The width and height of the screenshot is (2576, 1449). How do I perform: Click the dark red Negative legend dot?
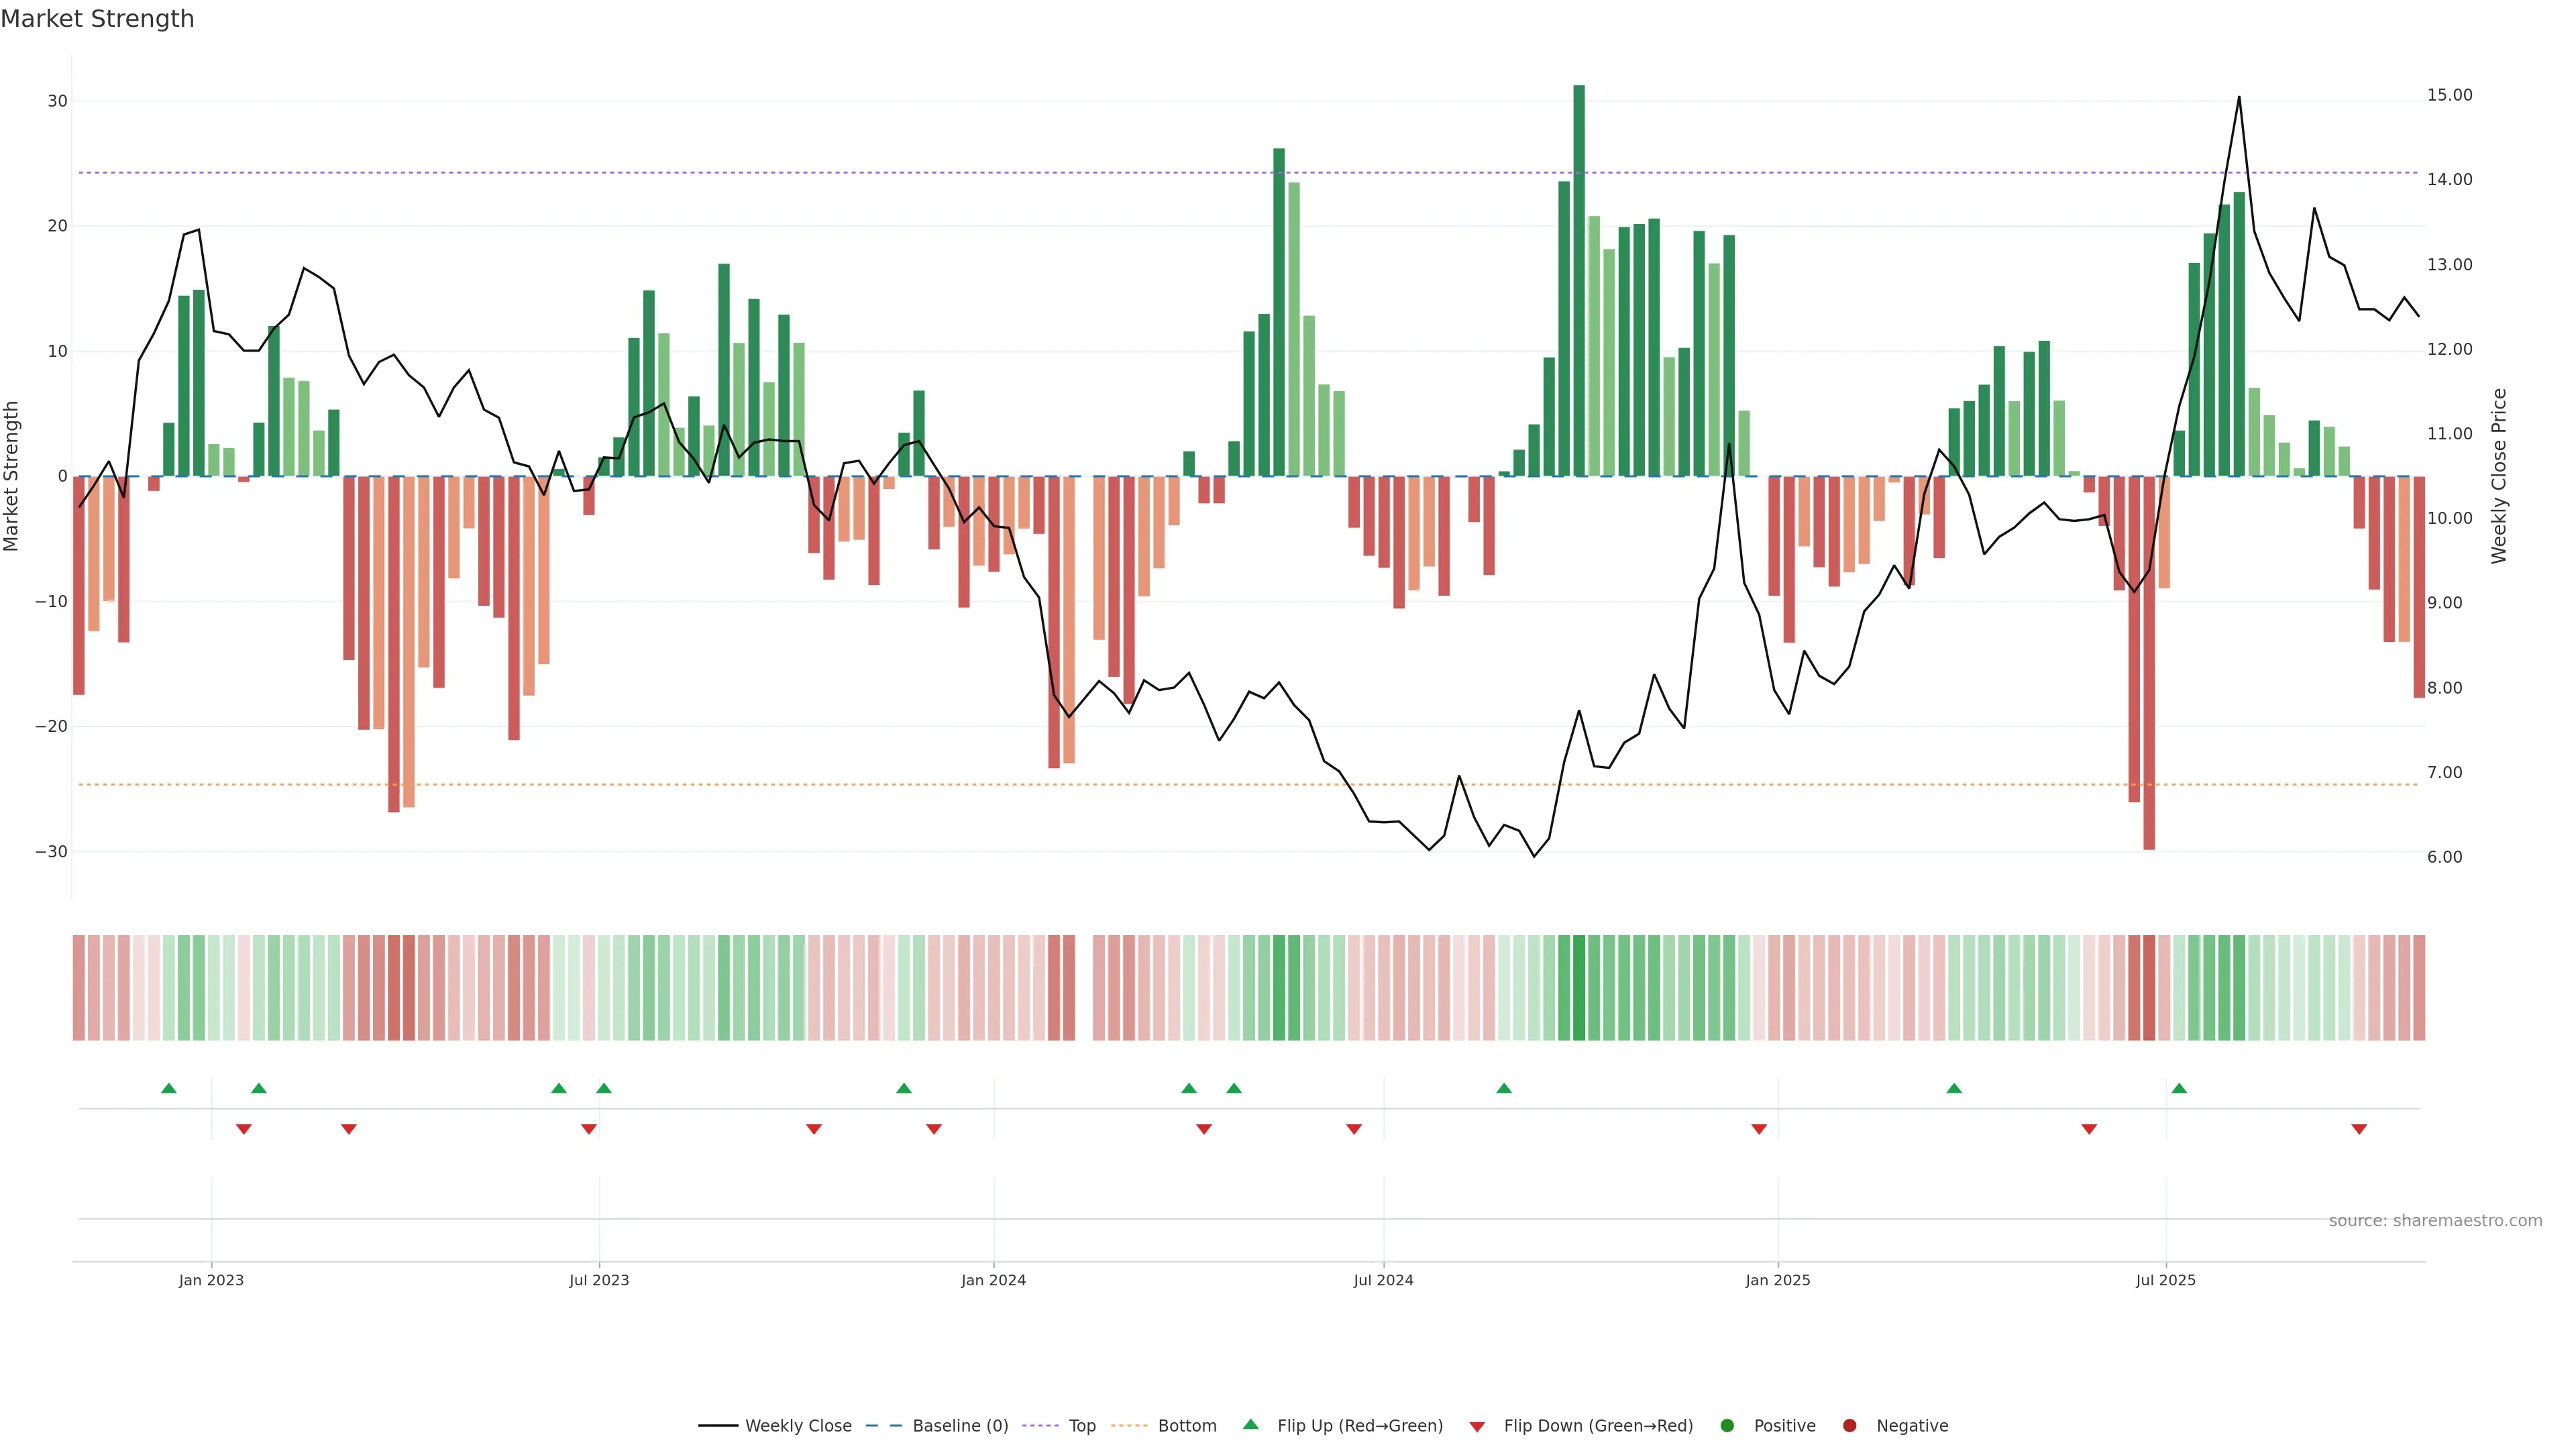click(1849, 1426)
